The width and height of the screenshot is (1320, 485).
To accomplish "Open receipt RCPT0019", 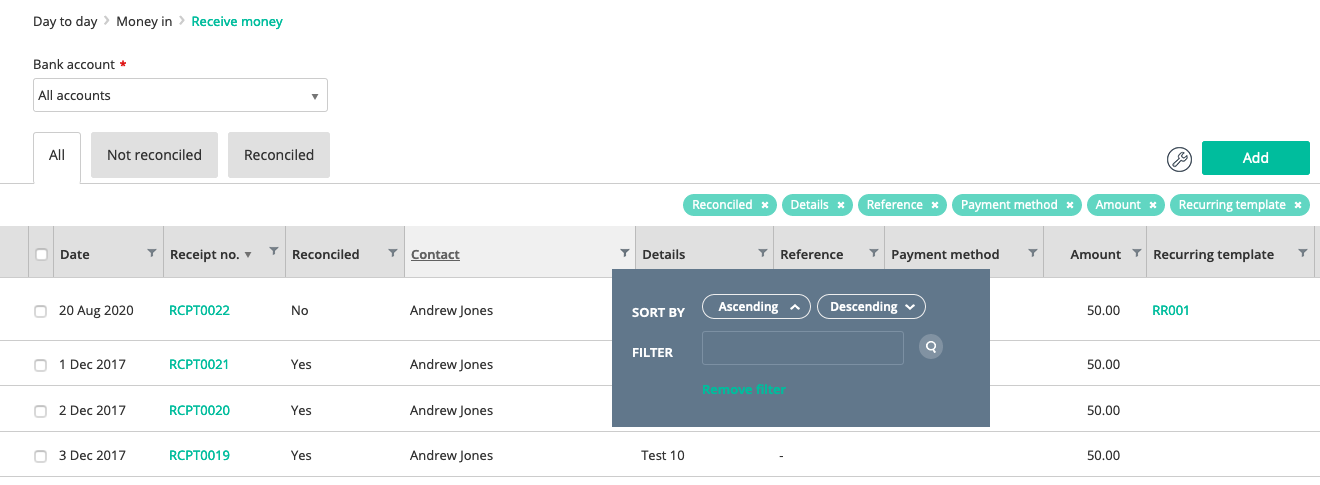I will point(199,455).
